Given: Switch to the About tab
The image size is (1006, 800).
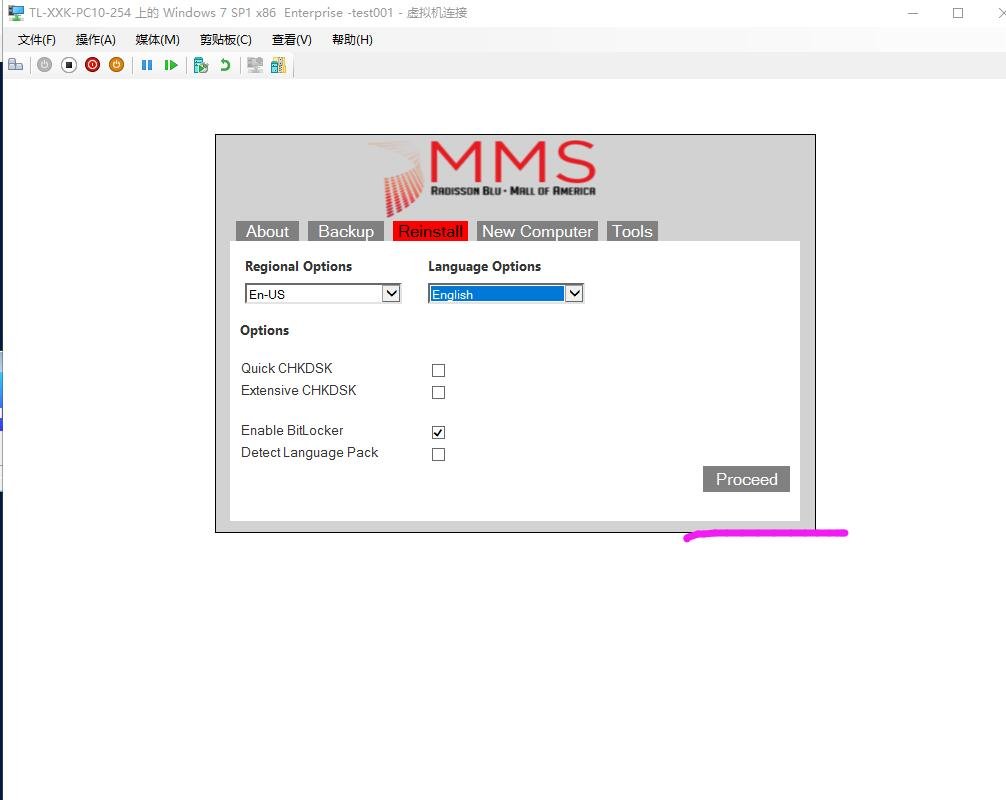Looking at the screenshot, I should (268, 232).
